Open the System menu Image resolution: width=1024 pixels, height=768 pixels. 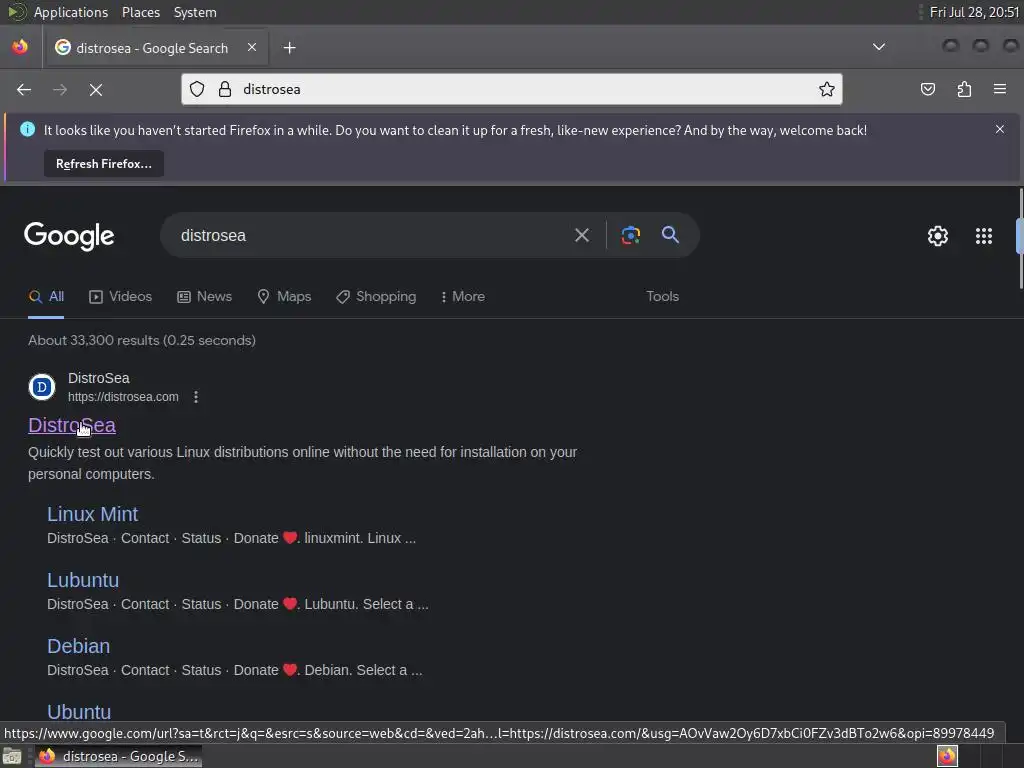point(195,12)
